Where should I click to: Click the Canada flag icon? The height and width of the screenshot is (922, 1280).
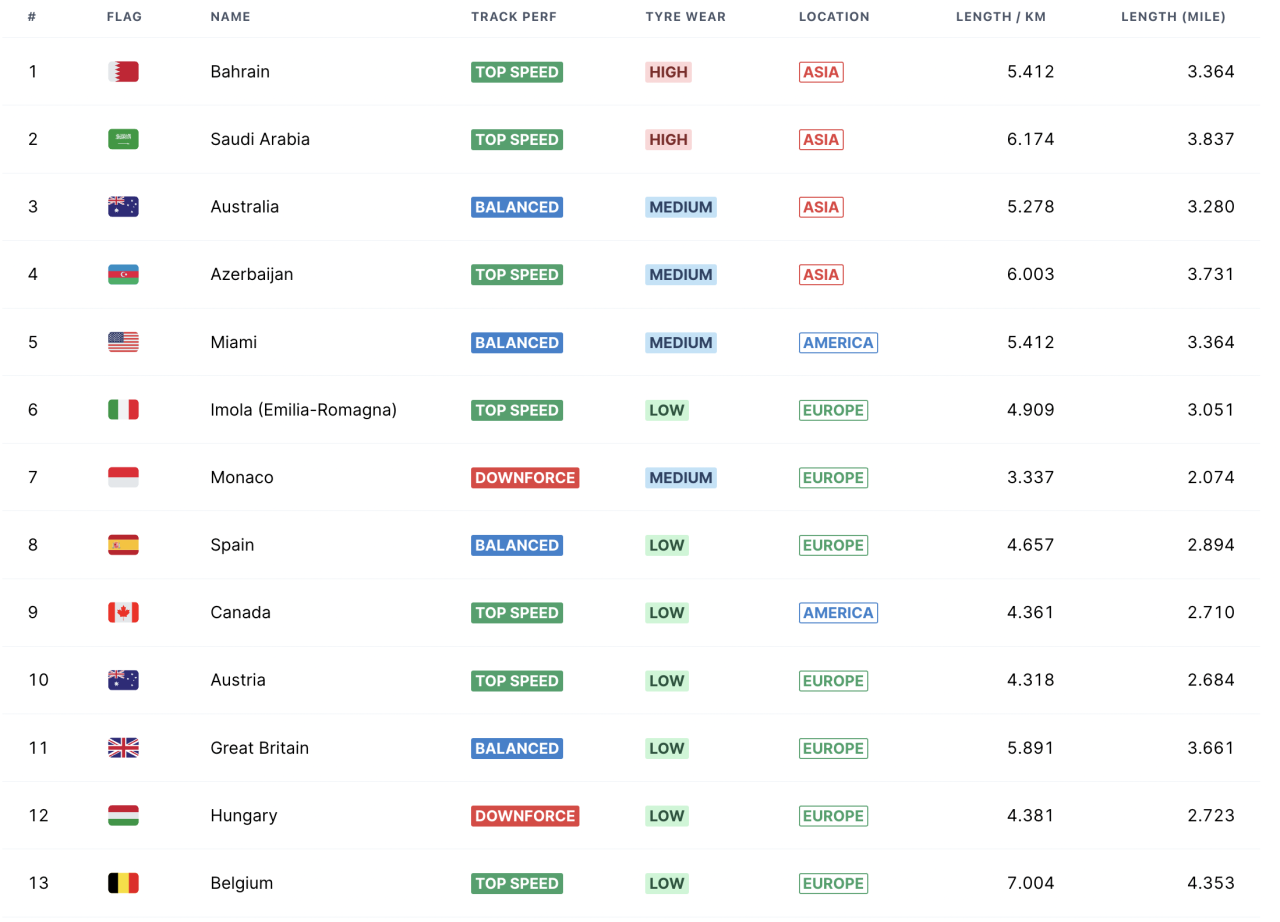(123, 612)
